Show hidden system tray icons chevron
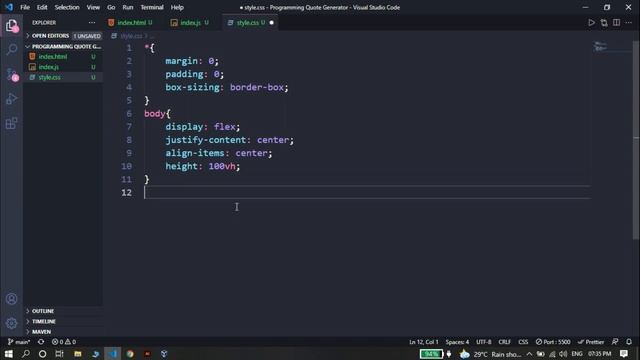The width and height of the screenshot is (640, 360). (529, 354)
